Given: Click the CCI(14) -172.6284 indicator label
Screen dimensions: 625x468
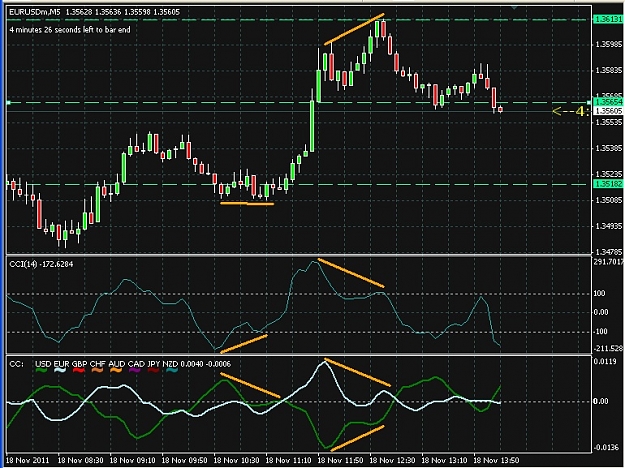Looking at the screenshot, I should pos(41,264).
